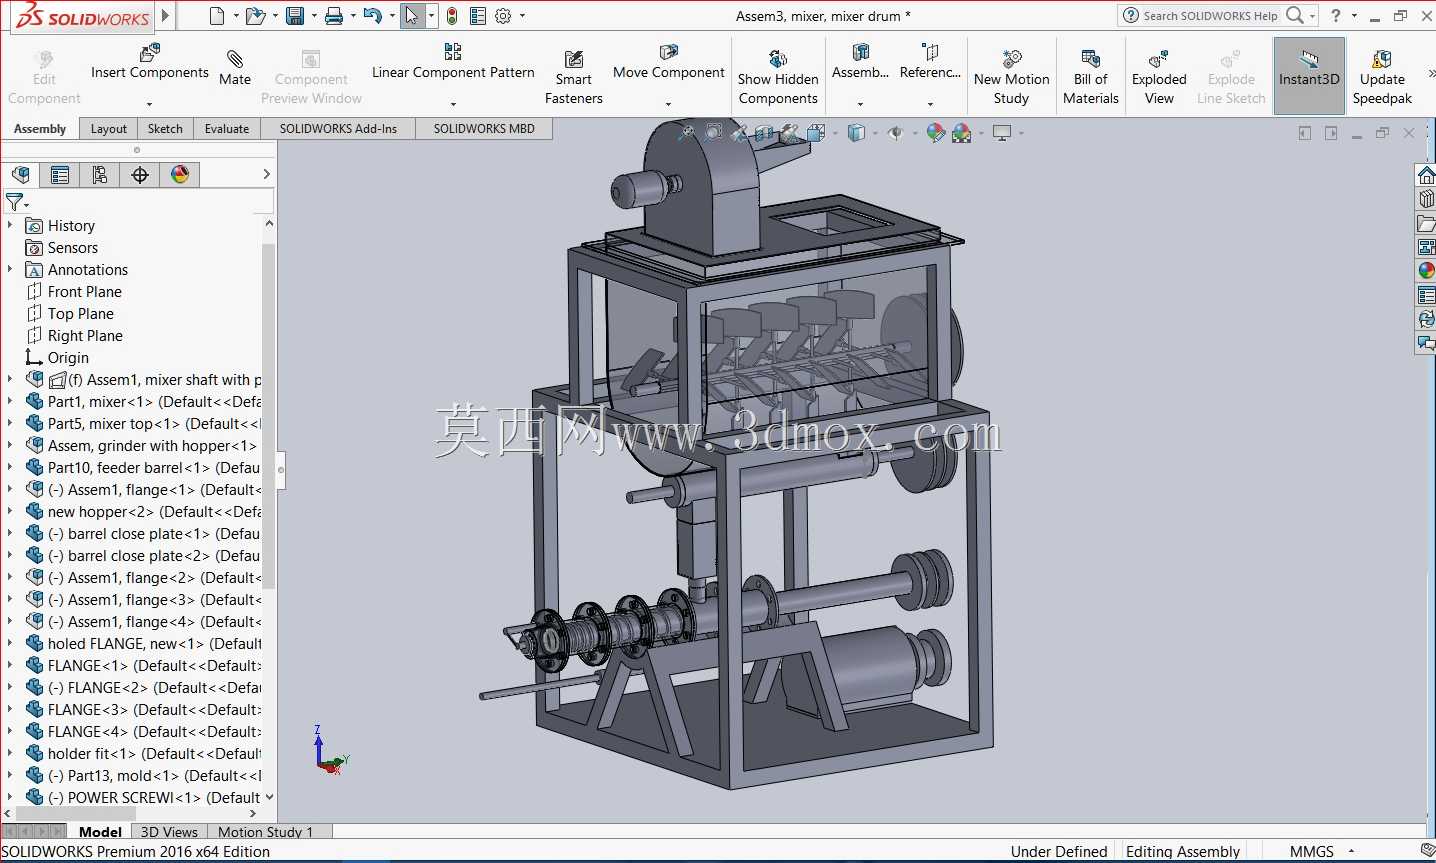Viewport: 1436px width, 863px height.
Task: Click the Zoom to Area icon
Action: coord(713,132)
